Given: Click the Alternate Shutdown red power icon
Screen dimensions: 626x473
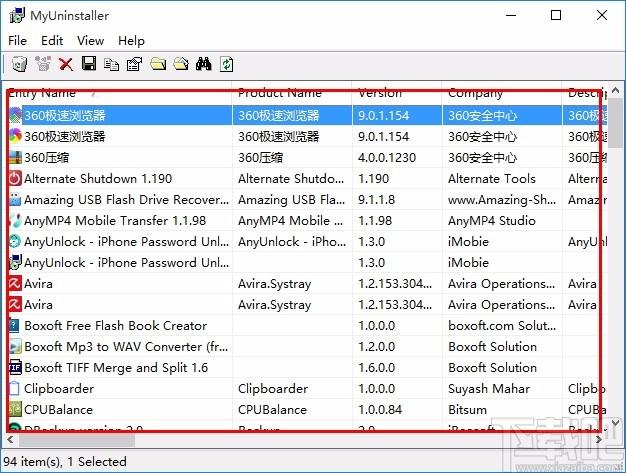Looking at the screenshot, I should 15,178.
